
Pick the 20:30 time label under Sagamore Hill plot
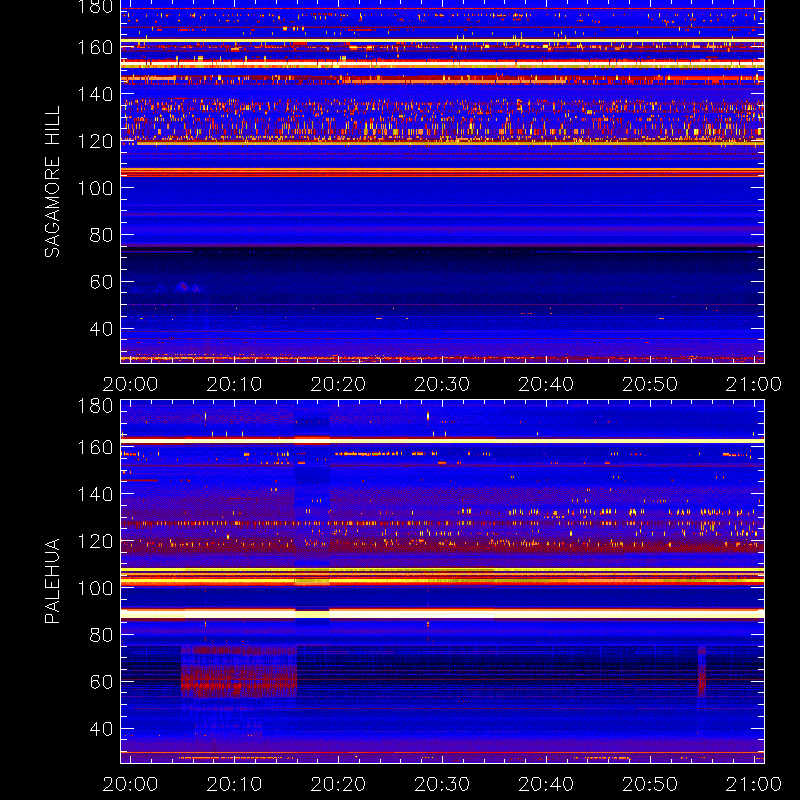coord(442,384)
